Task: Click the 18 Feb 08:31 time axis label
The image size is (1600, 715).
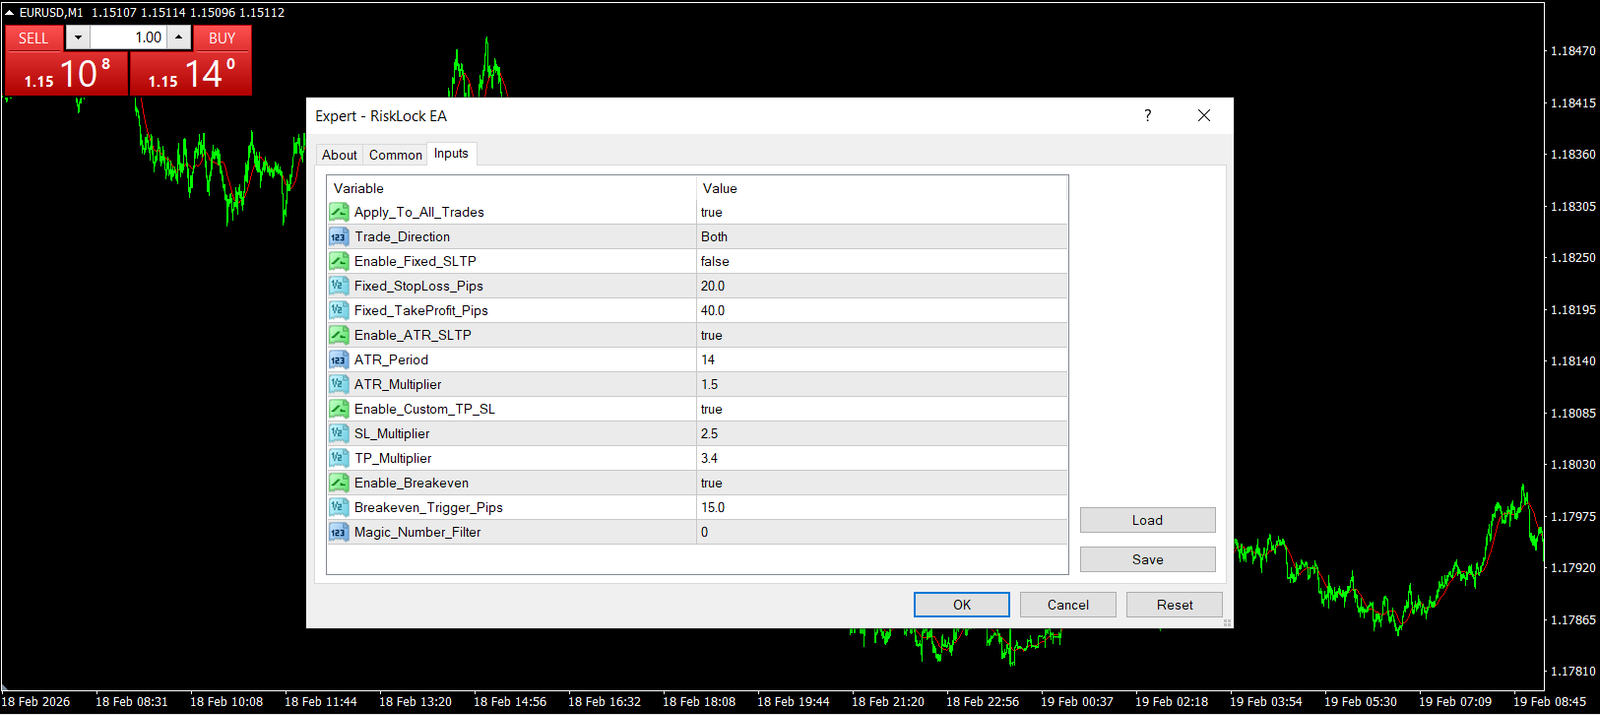Action: pos(132,702)
